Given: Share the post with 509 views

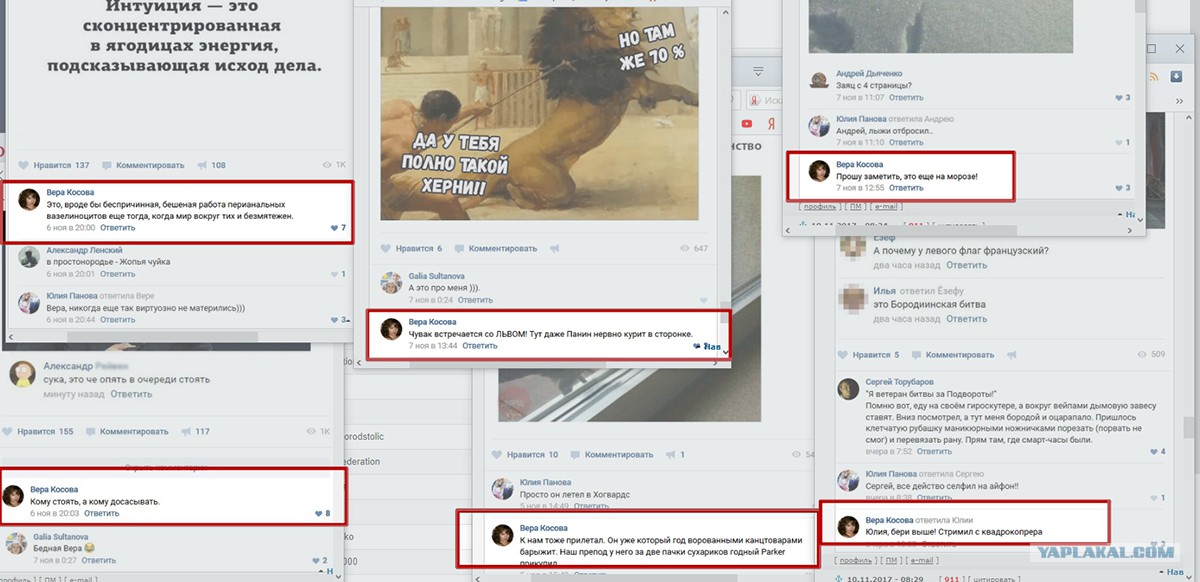Looking at the screenshot, I should (1014, 354).
